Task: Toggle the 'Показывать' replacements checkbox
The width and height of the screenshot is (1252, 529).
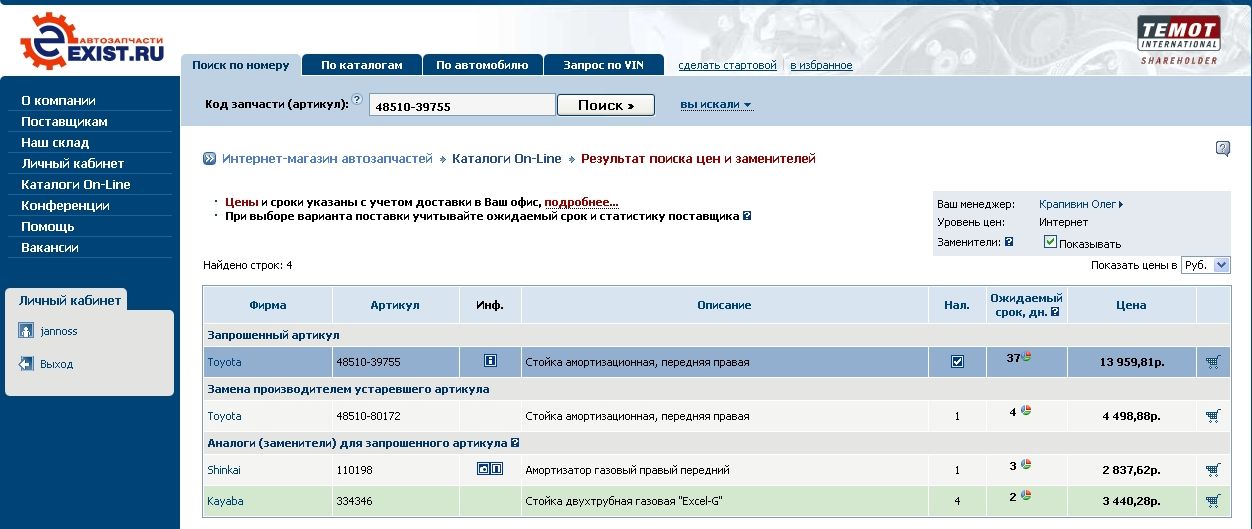Action: tap(1050, 242)
